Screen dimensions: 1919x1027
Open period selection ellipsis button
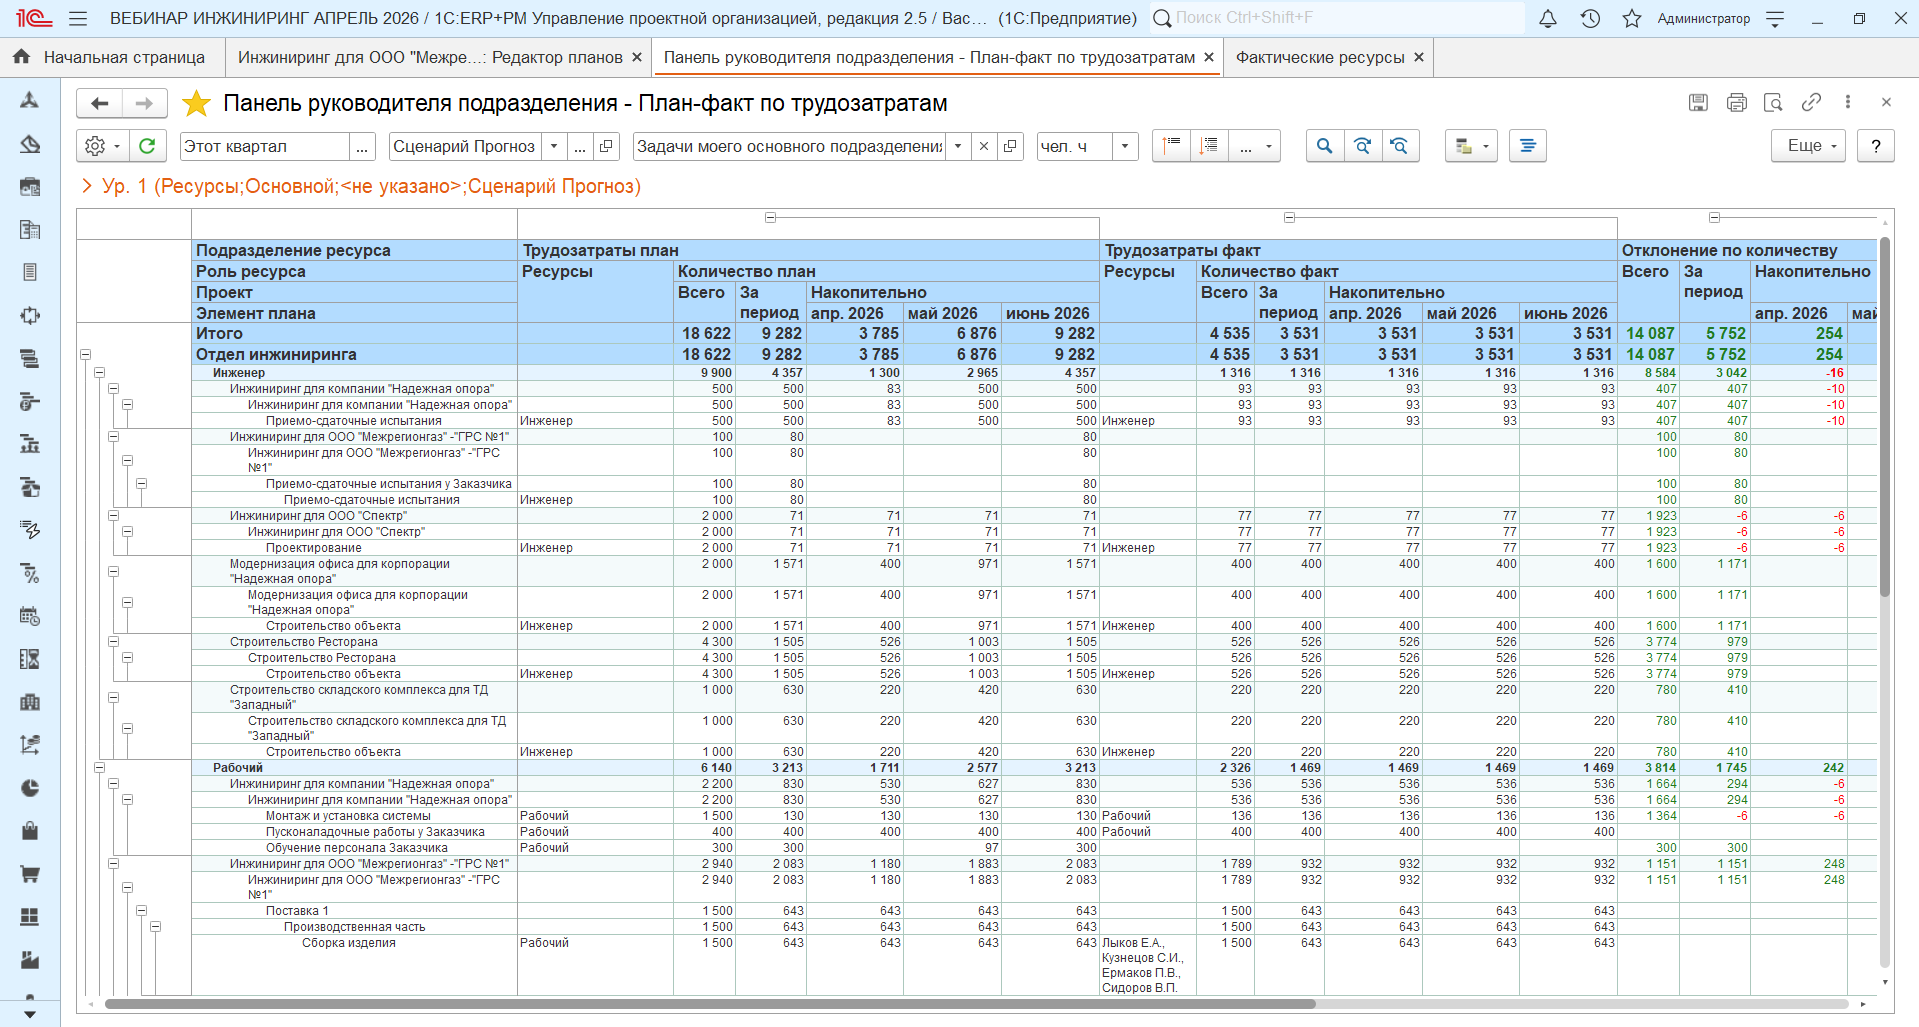point(362,146)
